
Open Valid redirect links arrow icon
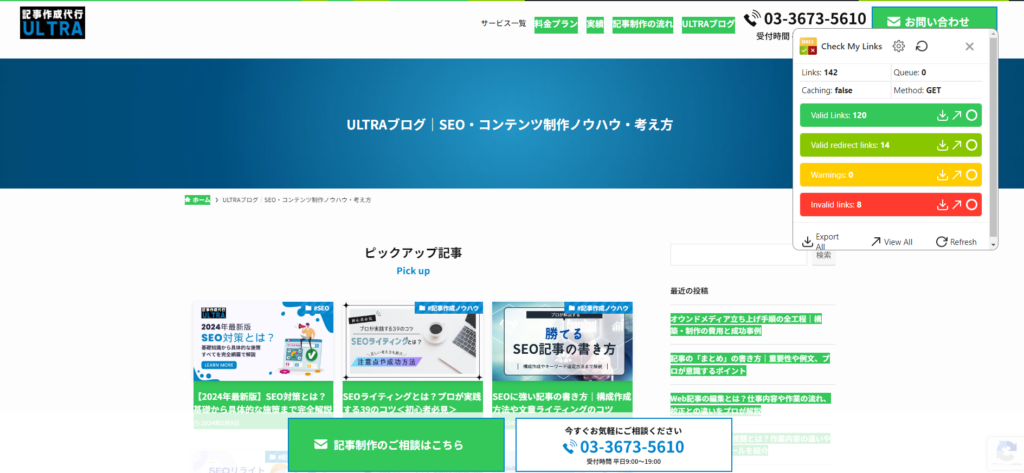coord(956,145)
